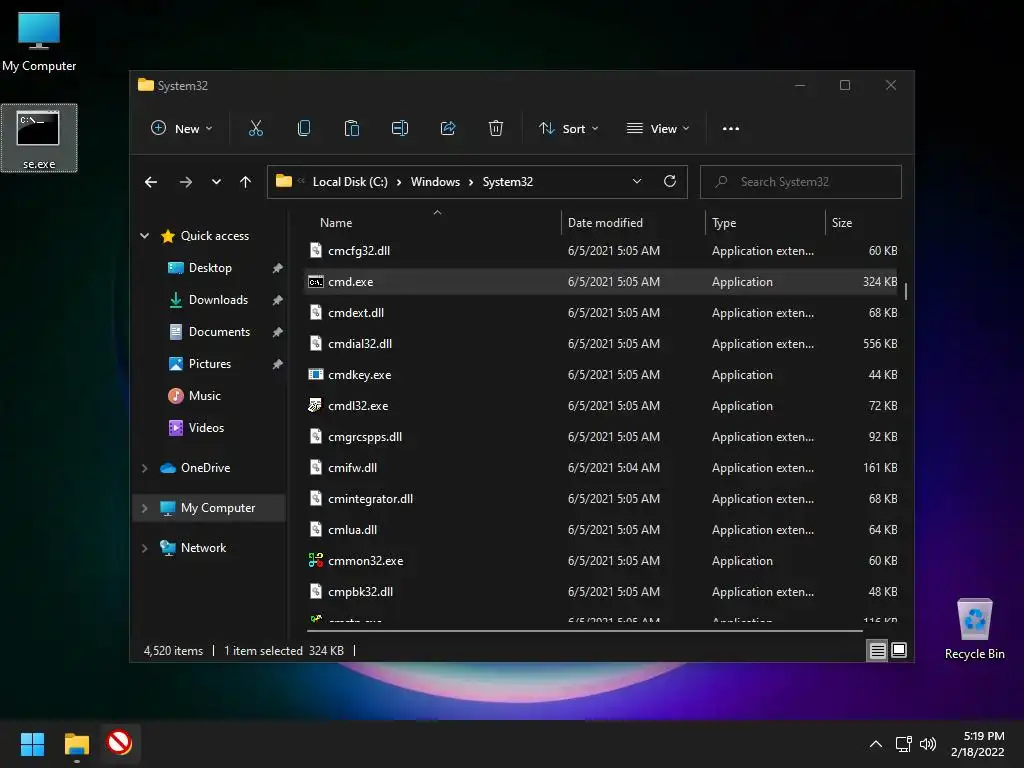Unpin Downloads using its pin icon
This screenshot has height=768, width=1024.
277,300
